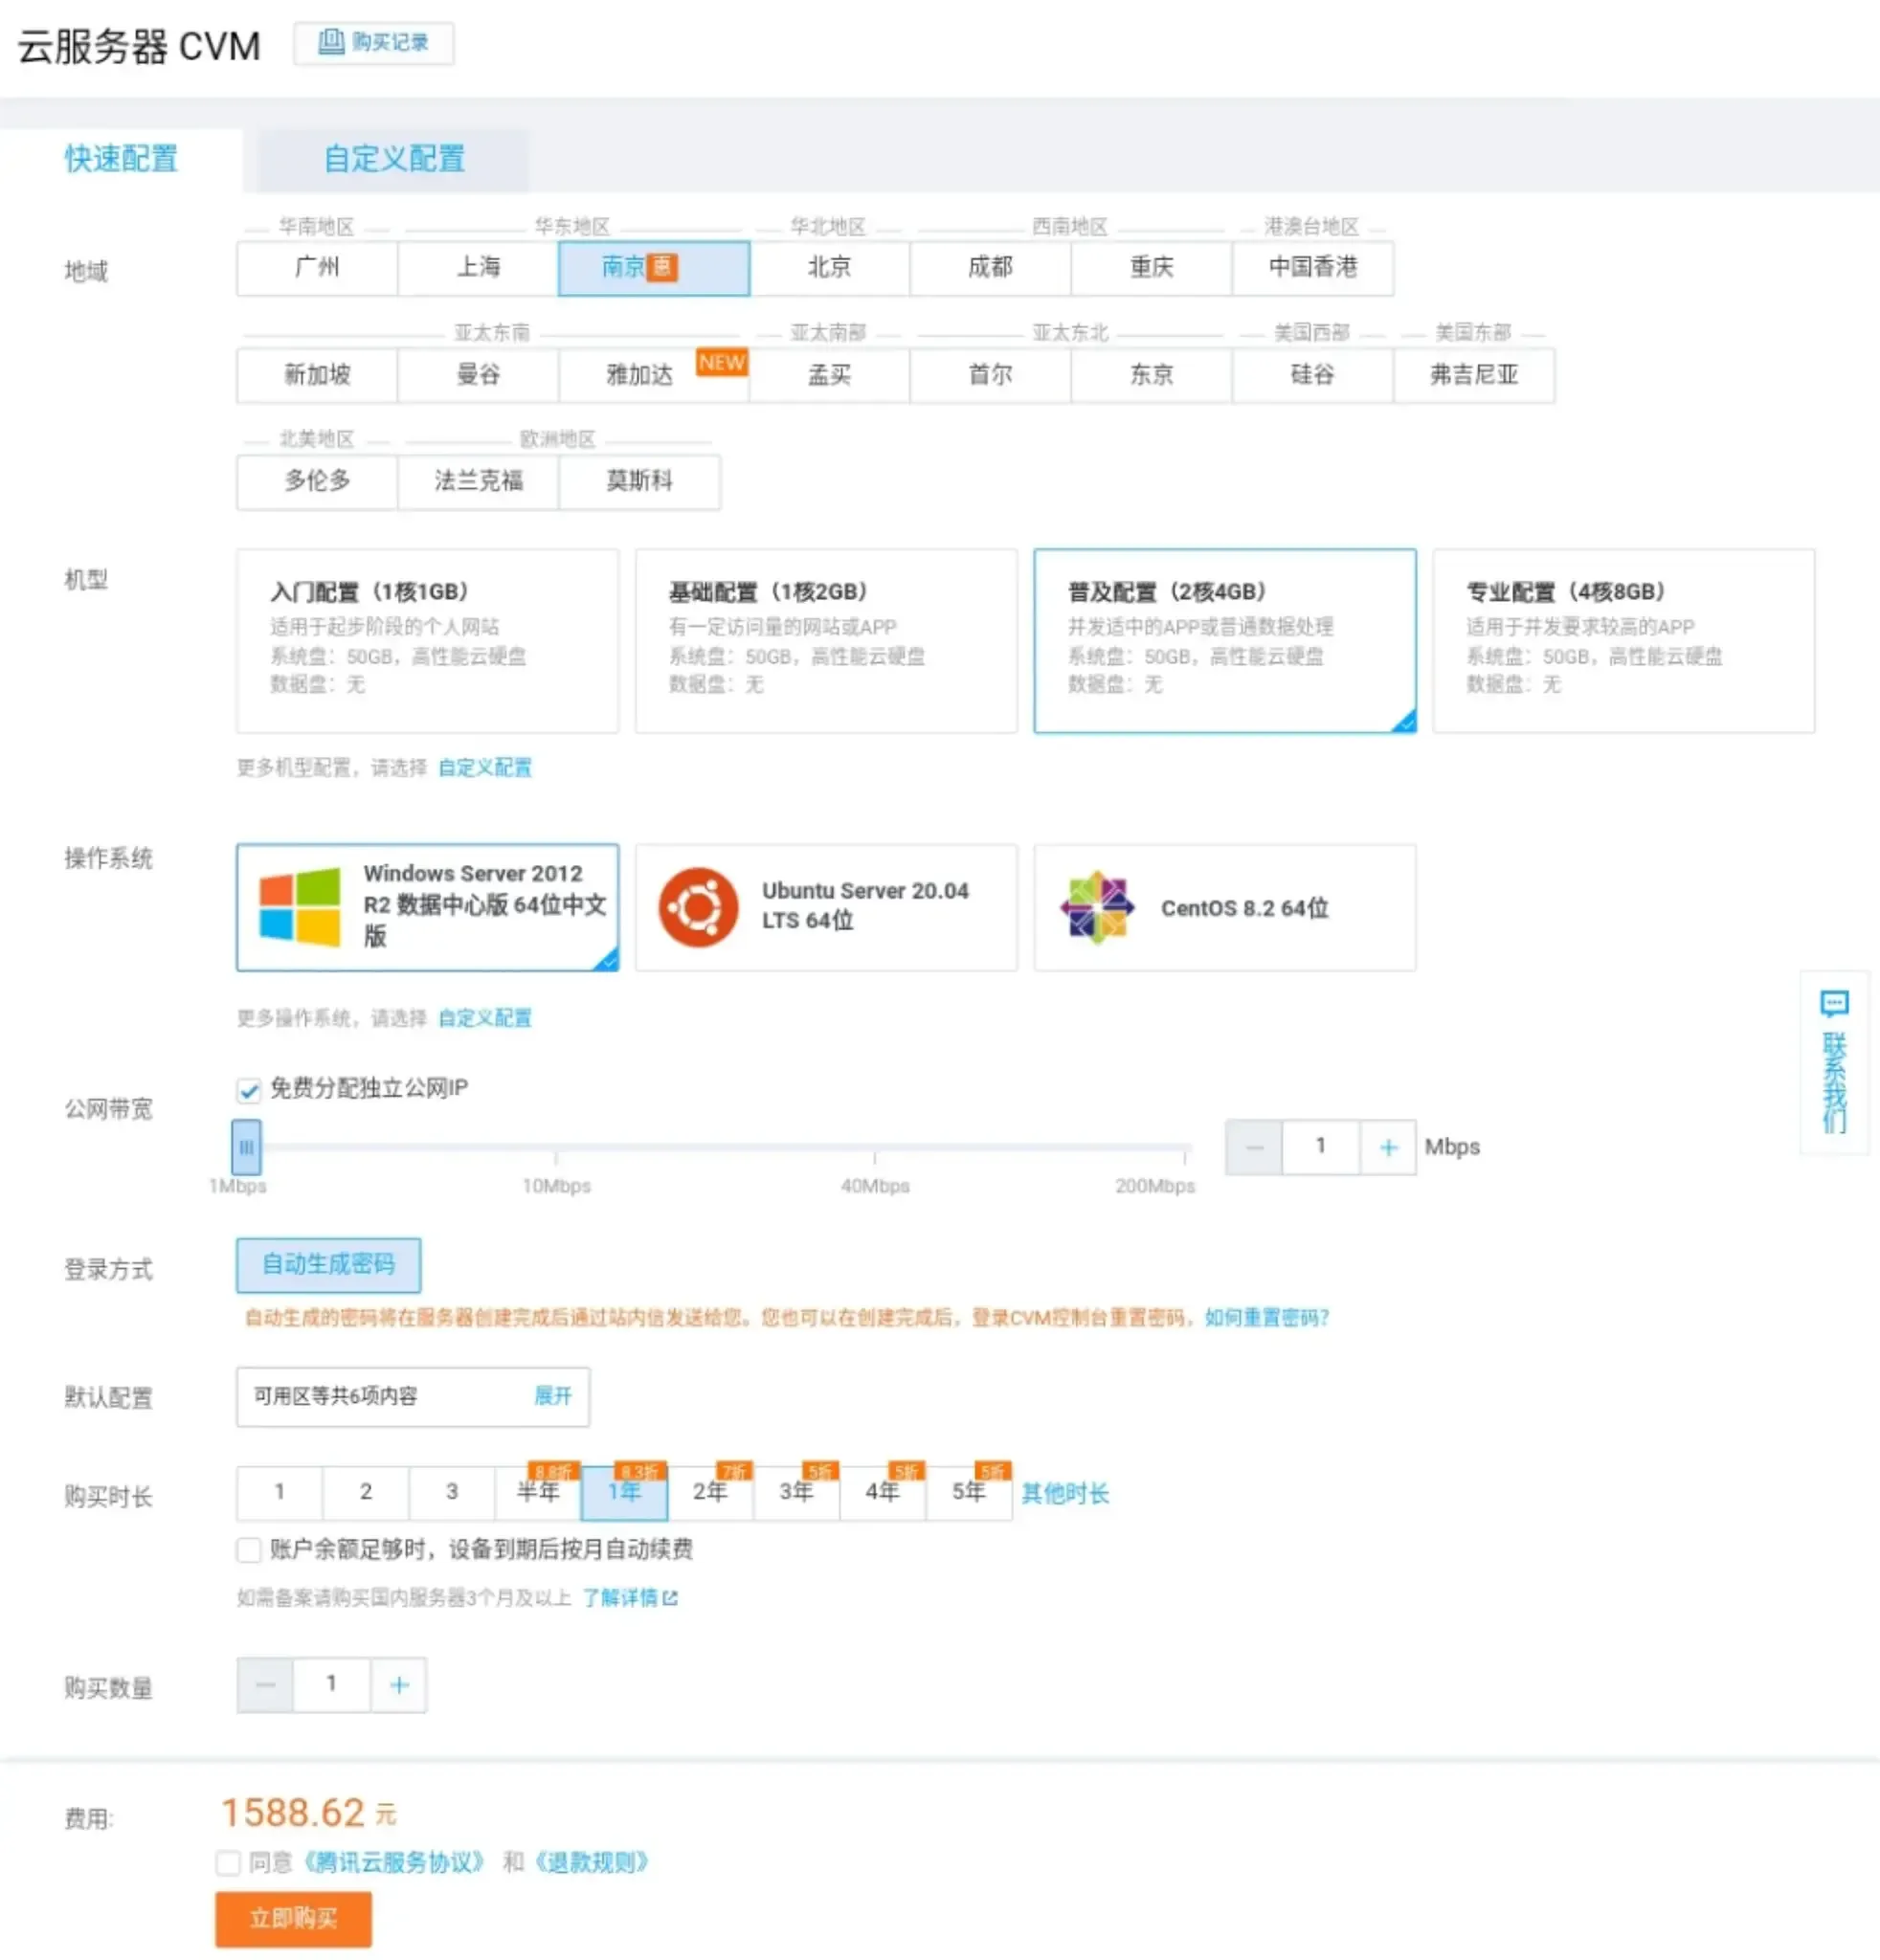Viewport: 1880px width, 1960px height.
Task: Agree to 腾讯云服务协议 checkbox
Action: 228,1862
